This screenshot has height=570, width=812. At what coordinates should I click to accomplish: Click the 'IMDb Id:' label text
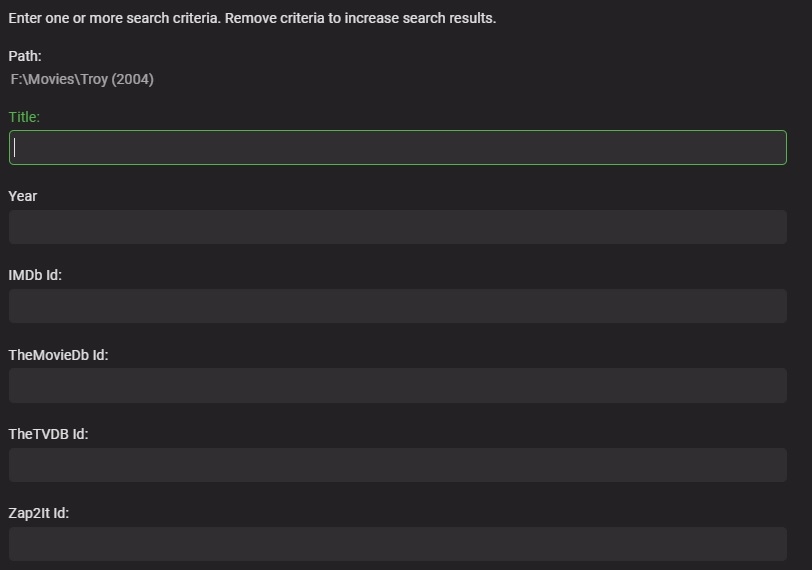[x=35, y=275]
